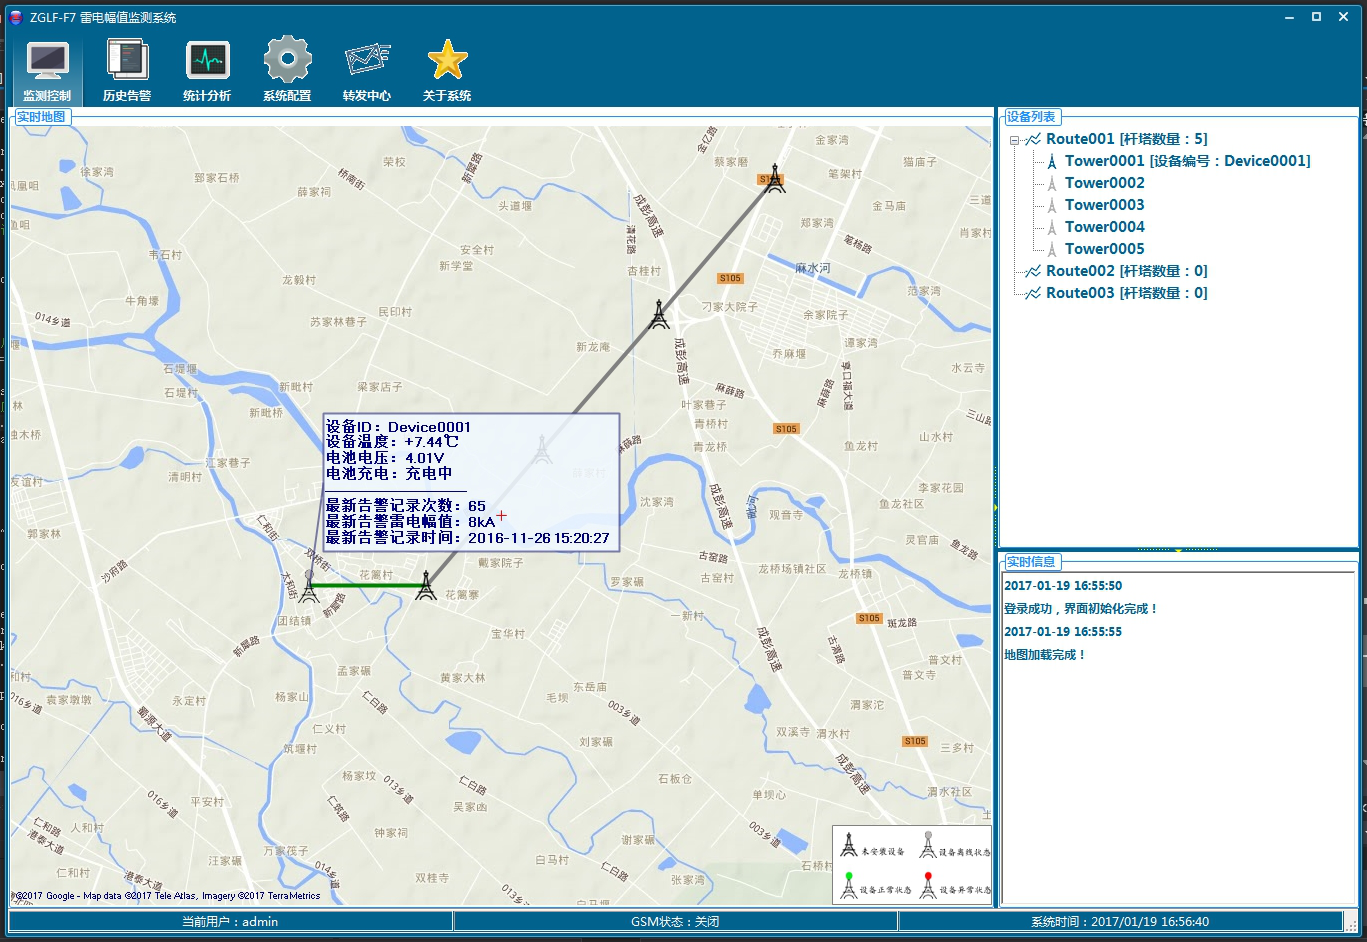Click the tower marker near 团结镇
The image size is (1367, 942).
coord(309,588)
